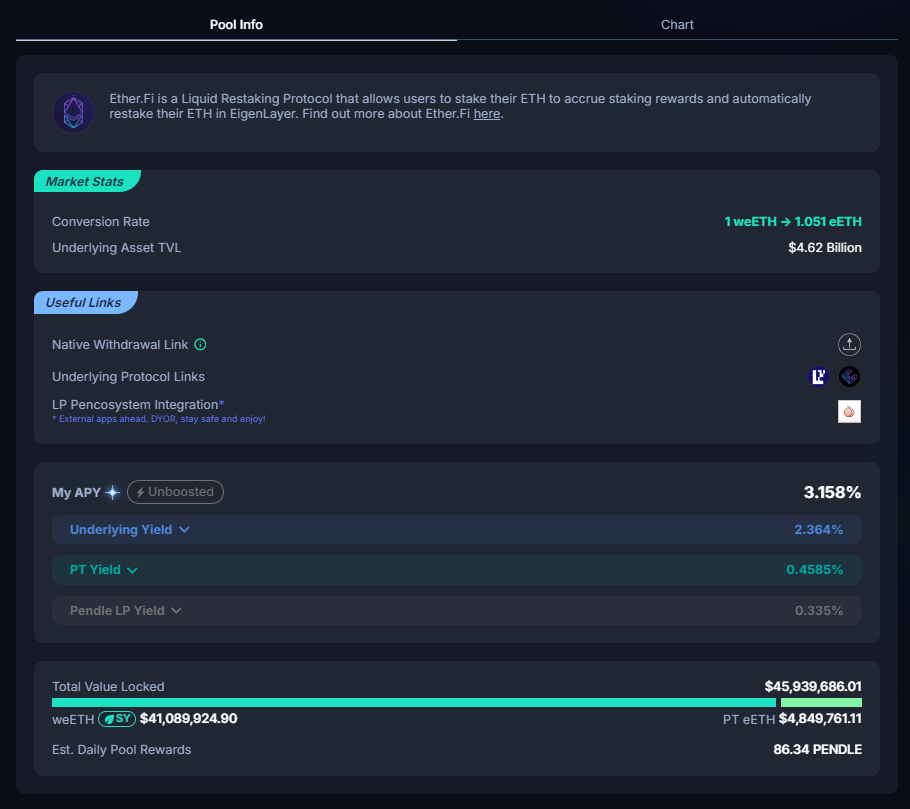Expand the PT Yield row
Image resolution: width=910 pixels, height=809 pixels.
[457, 570]
